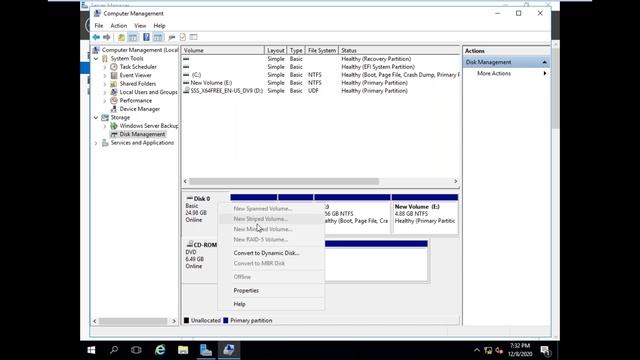Collapse the System Tools tree node

tap(96, 58)
